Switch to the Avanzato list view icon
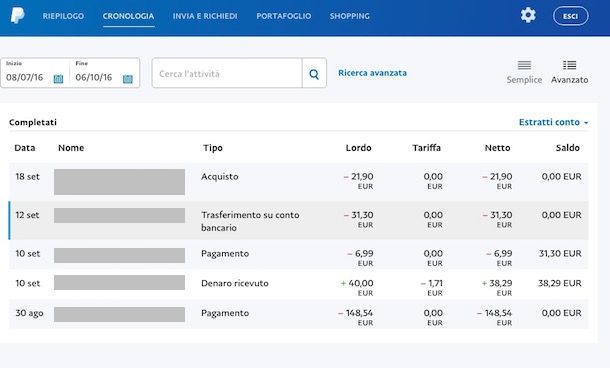Viewport: 610px width, 368px height. [570, 65]
